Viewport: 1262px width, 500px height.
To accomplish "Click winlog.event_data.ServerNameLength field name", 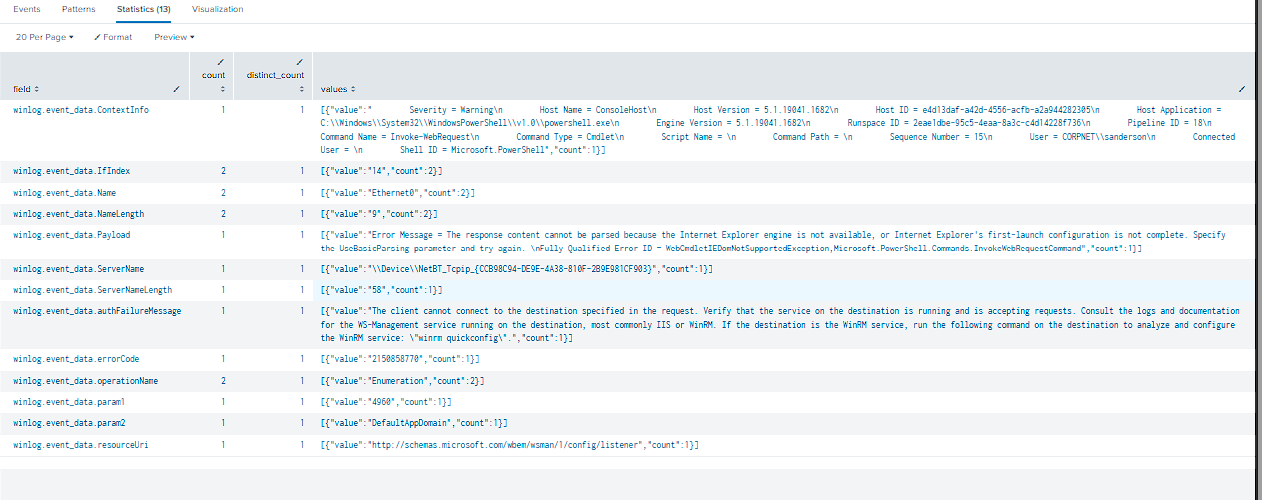I will click(x=92, y=290).
